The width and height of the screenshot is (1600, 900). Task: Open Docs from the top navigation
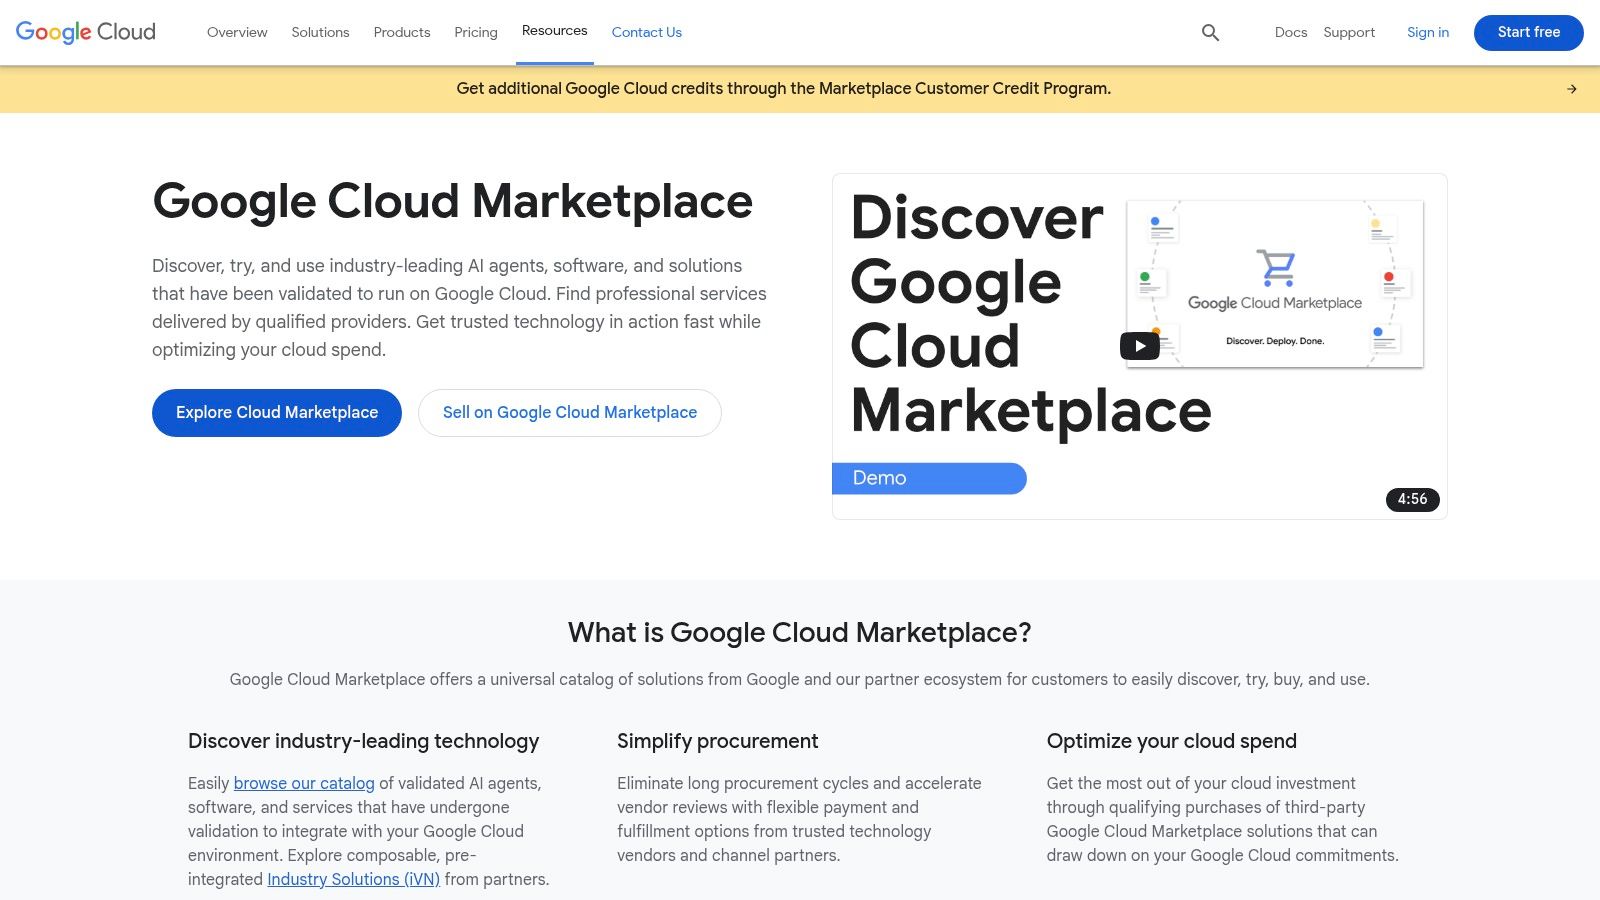click(x=1291, y=32)
